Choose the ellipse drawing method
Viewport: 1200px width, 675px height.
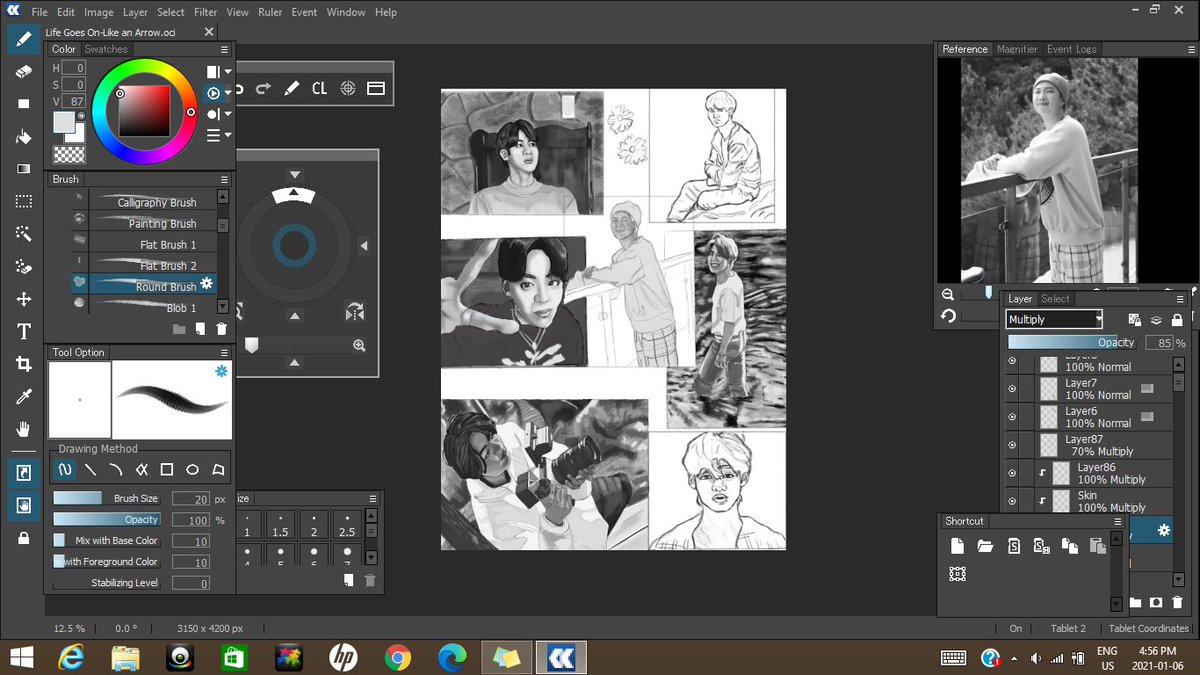[192, 469]
